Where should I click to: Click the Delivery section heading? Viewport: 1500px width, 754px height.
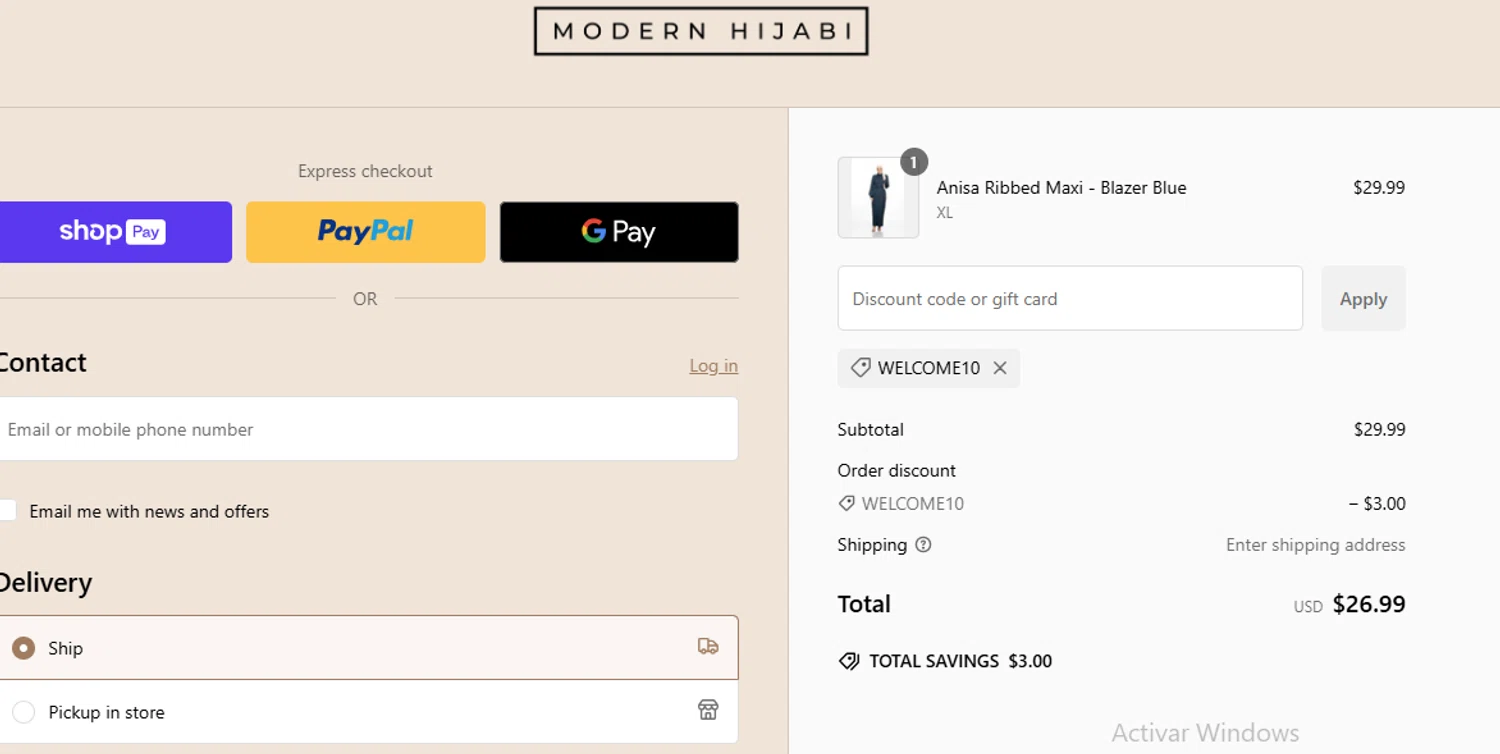point(45,583)
